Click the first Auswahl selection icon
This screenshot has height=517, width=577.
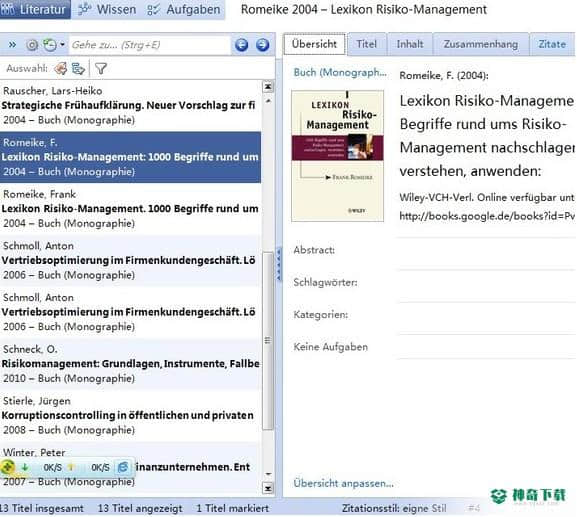click(61, 68)
